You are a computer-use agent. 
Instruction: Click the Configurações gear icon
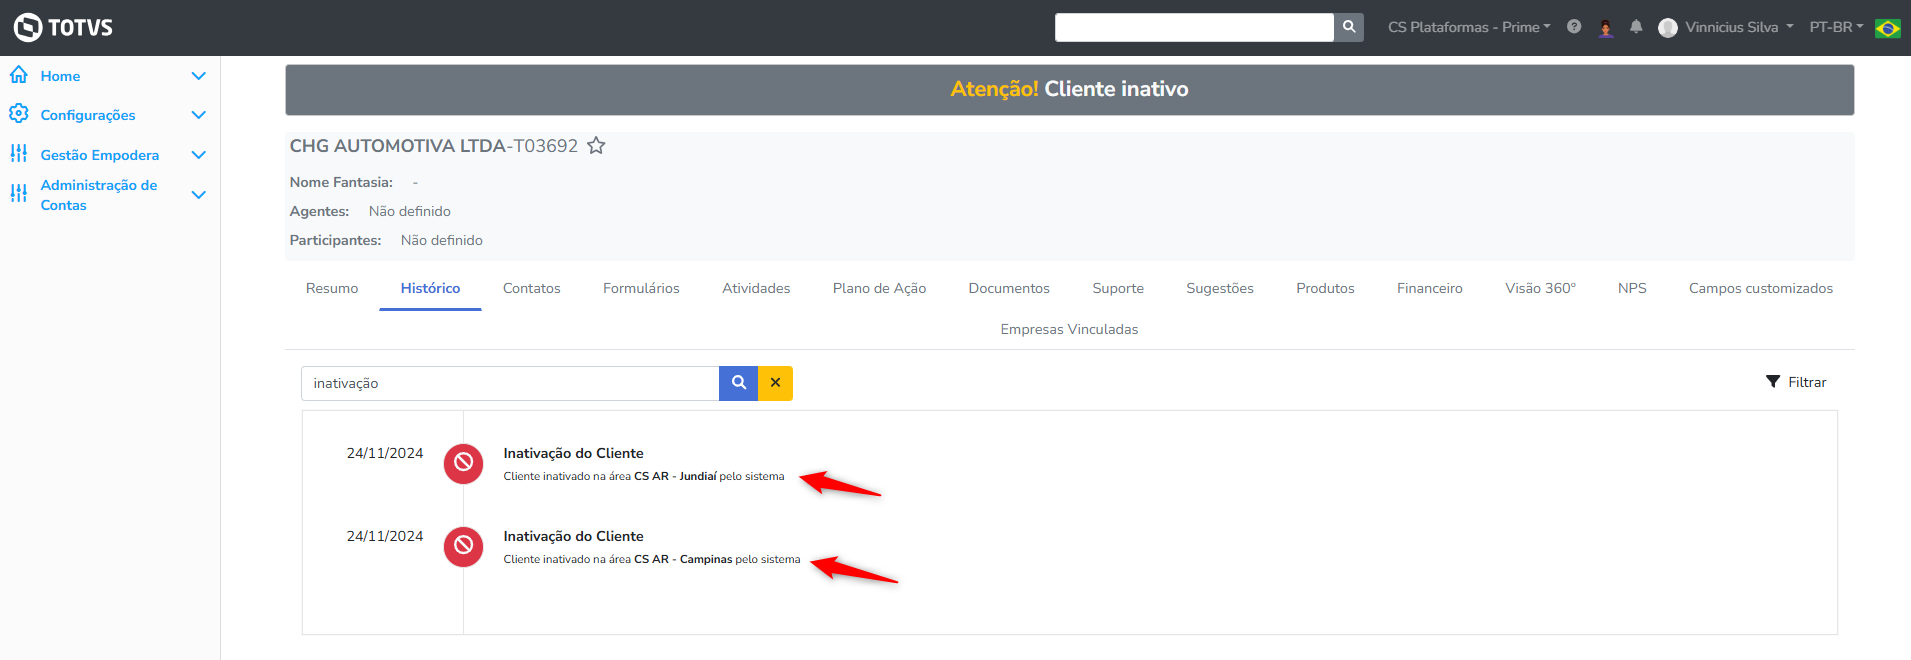(x=19, y=114)
